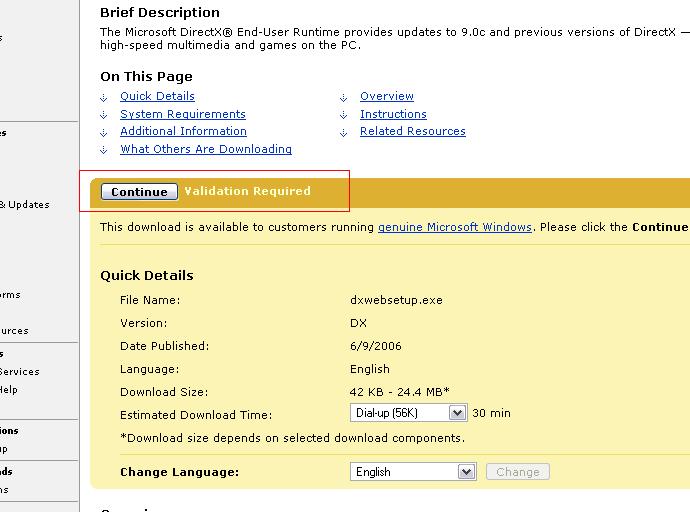
Task: Click arrow icon beside What Others Are Downloading
Action: (x=104, y=150)
